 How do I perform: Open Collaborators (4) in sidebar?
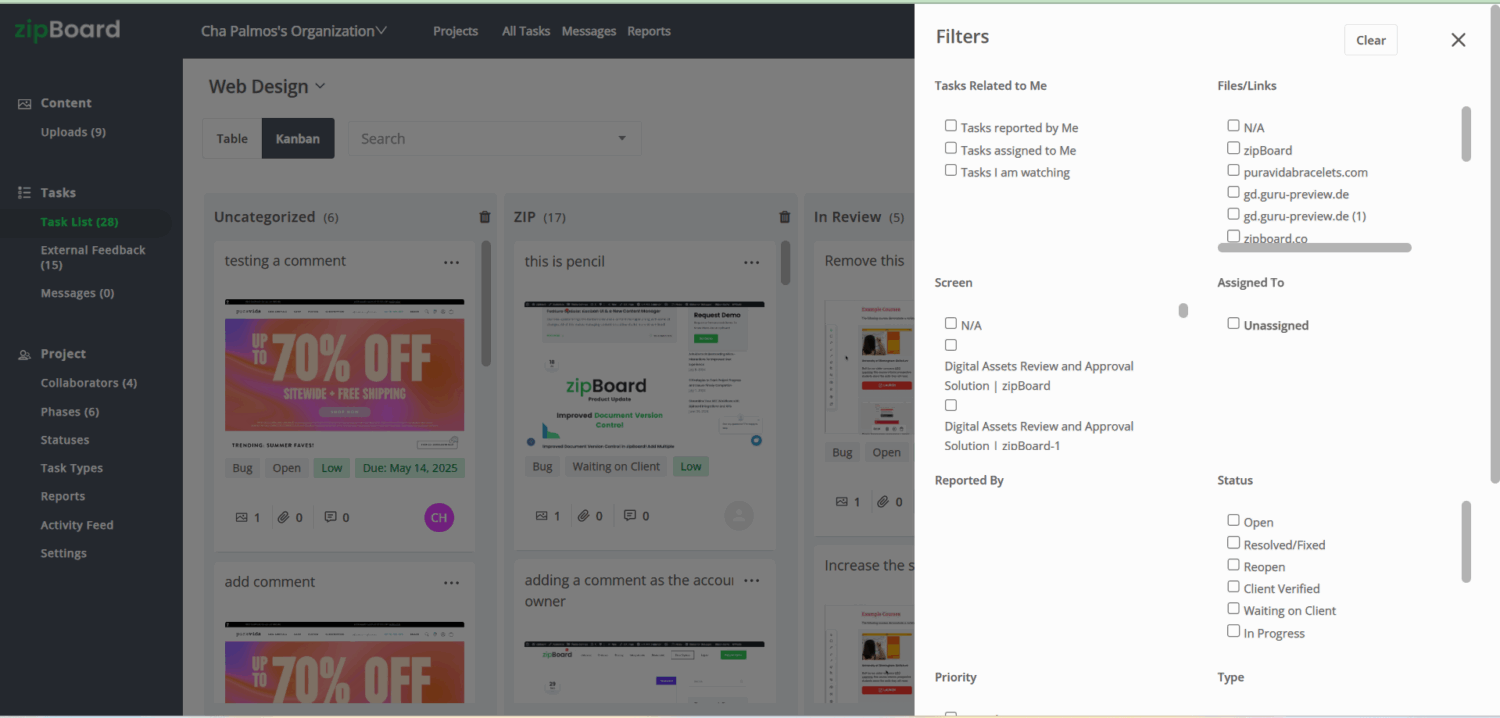(x=89, y=383)
